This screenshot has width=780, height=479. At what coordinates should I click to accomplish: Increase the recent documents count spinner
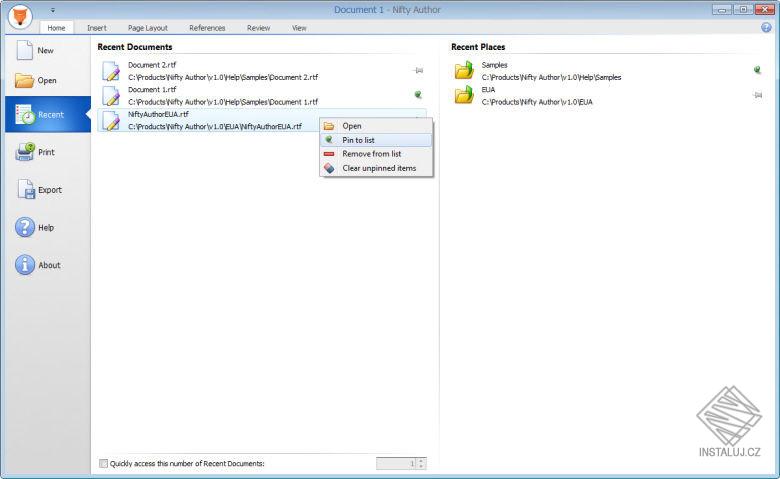point(421,461)
